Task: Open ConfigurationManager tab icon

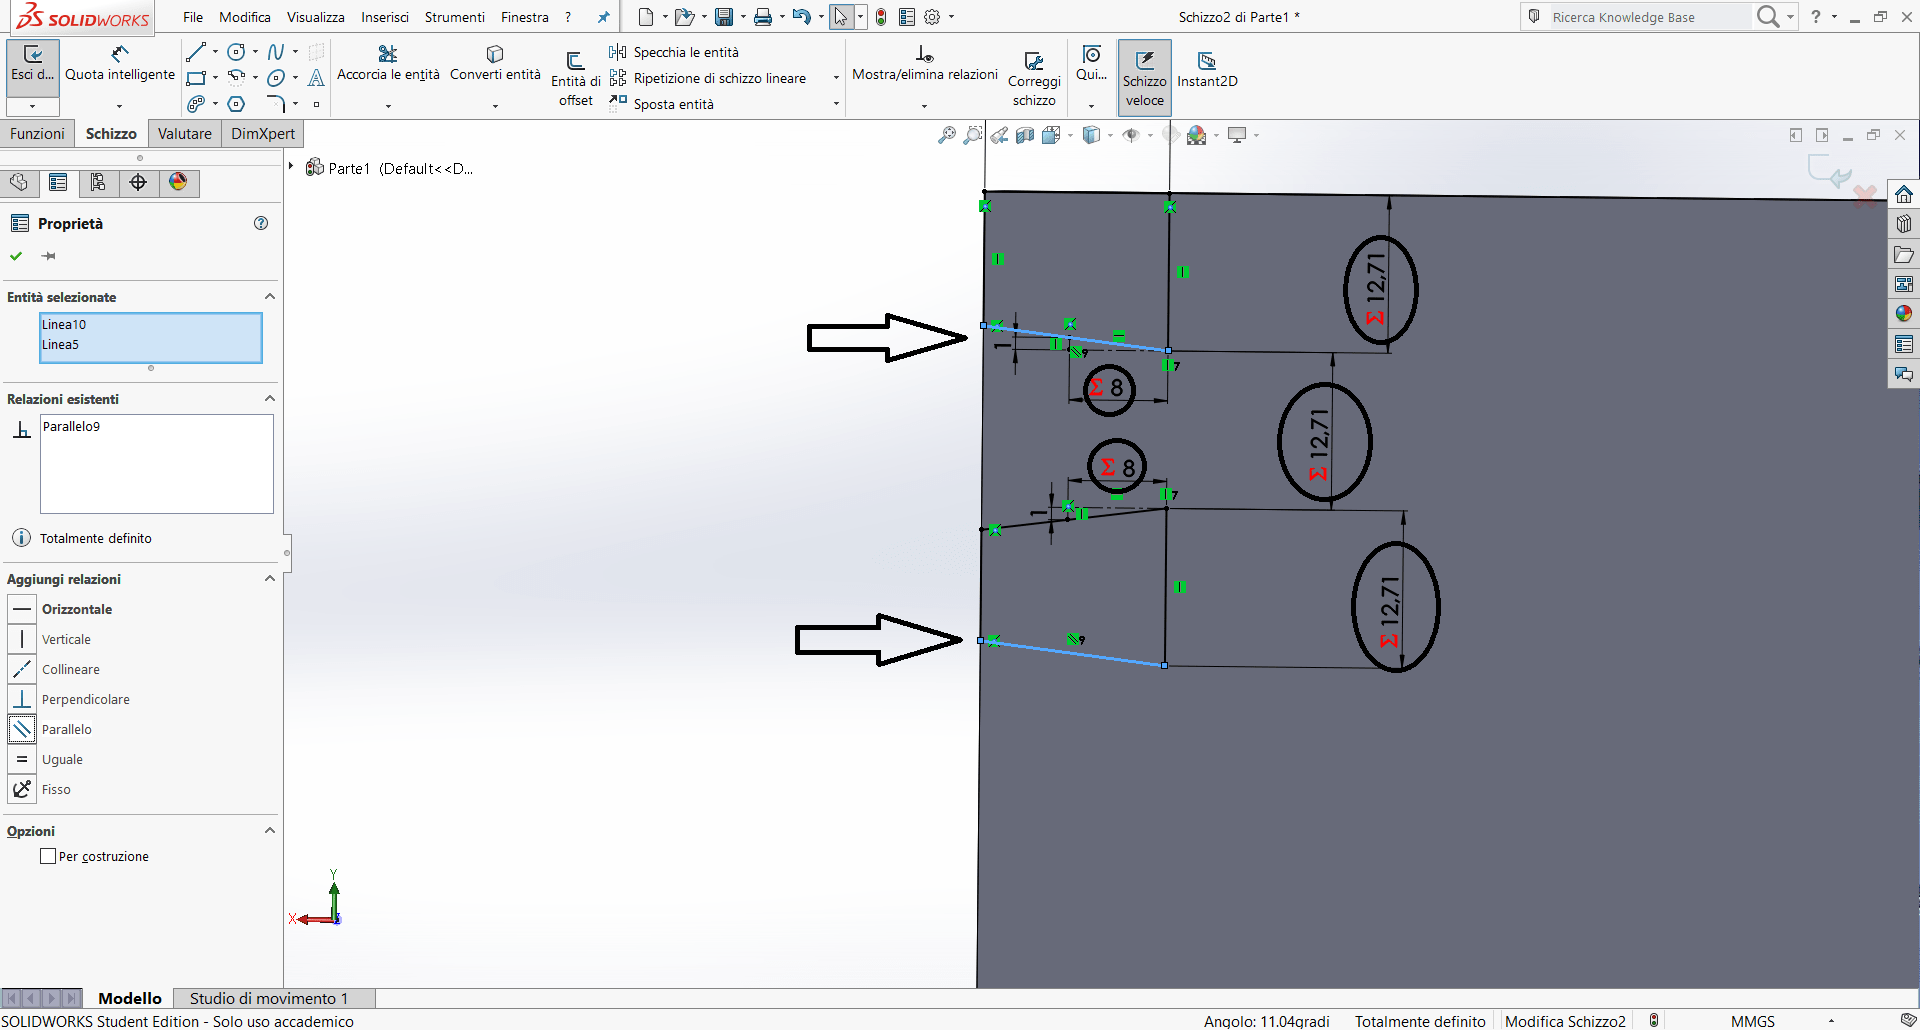Action: coord(98,182)
